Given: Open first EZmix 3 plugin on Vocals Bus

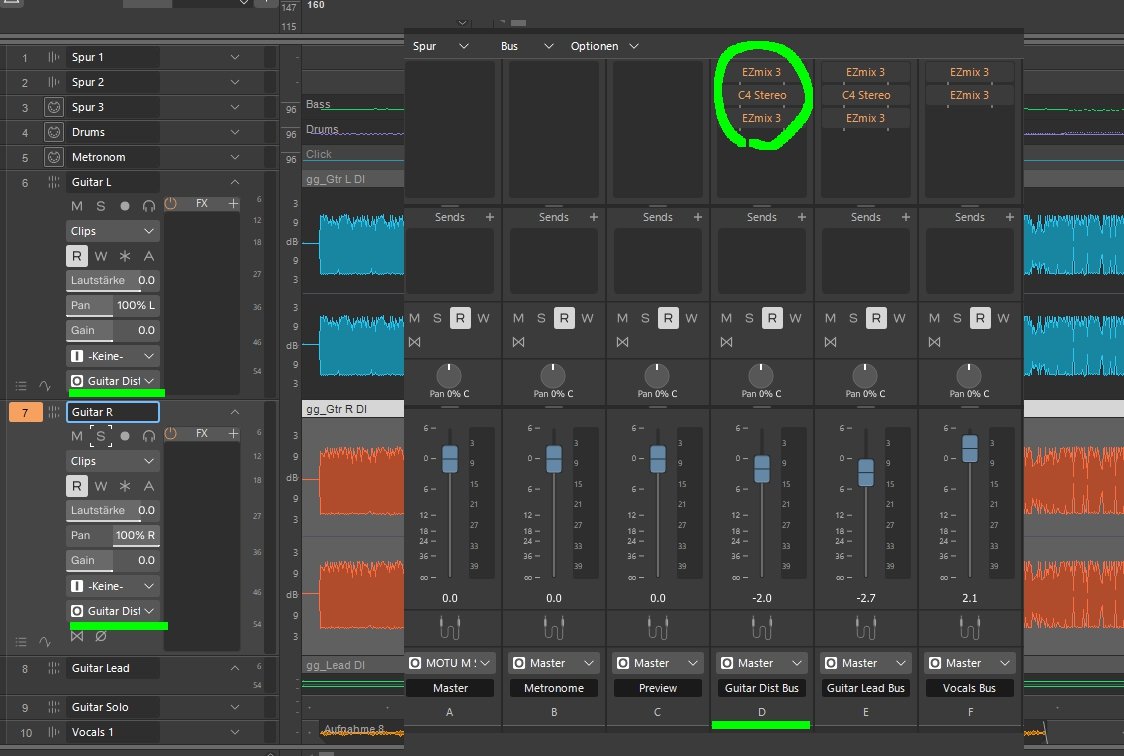Looking at the screenshot, I should (x=970, y=72).
